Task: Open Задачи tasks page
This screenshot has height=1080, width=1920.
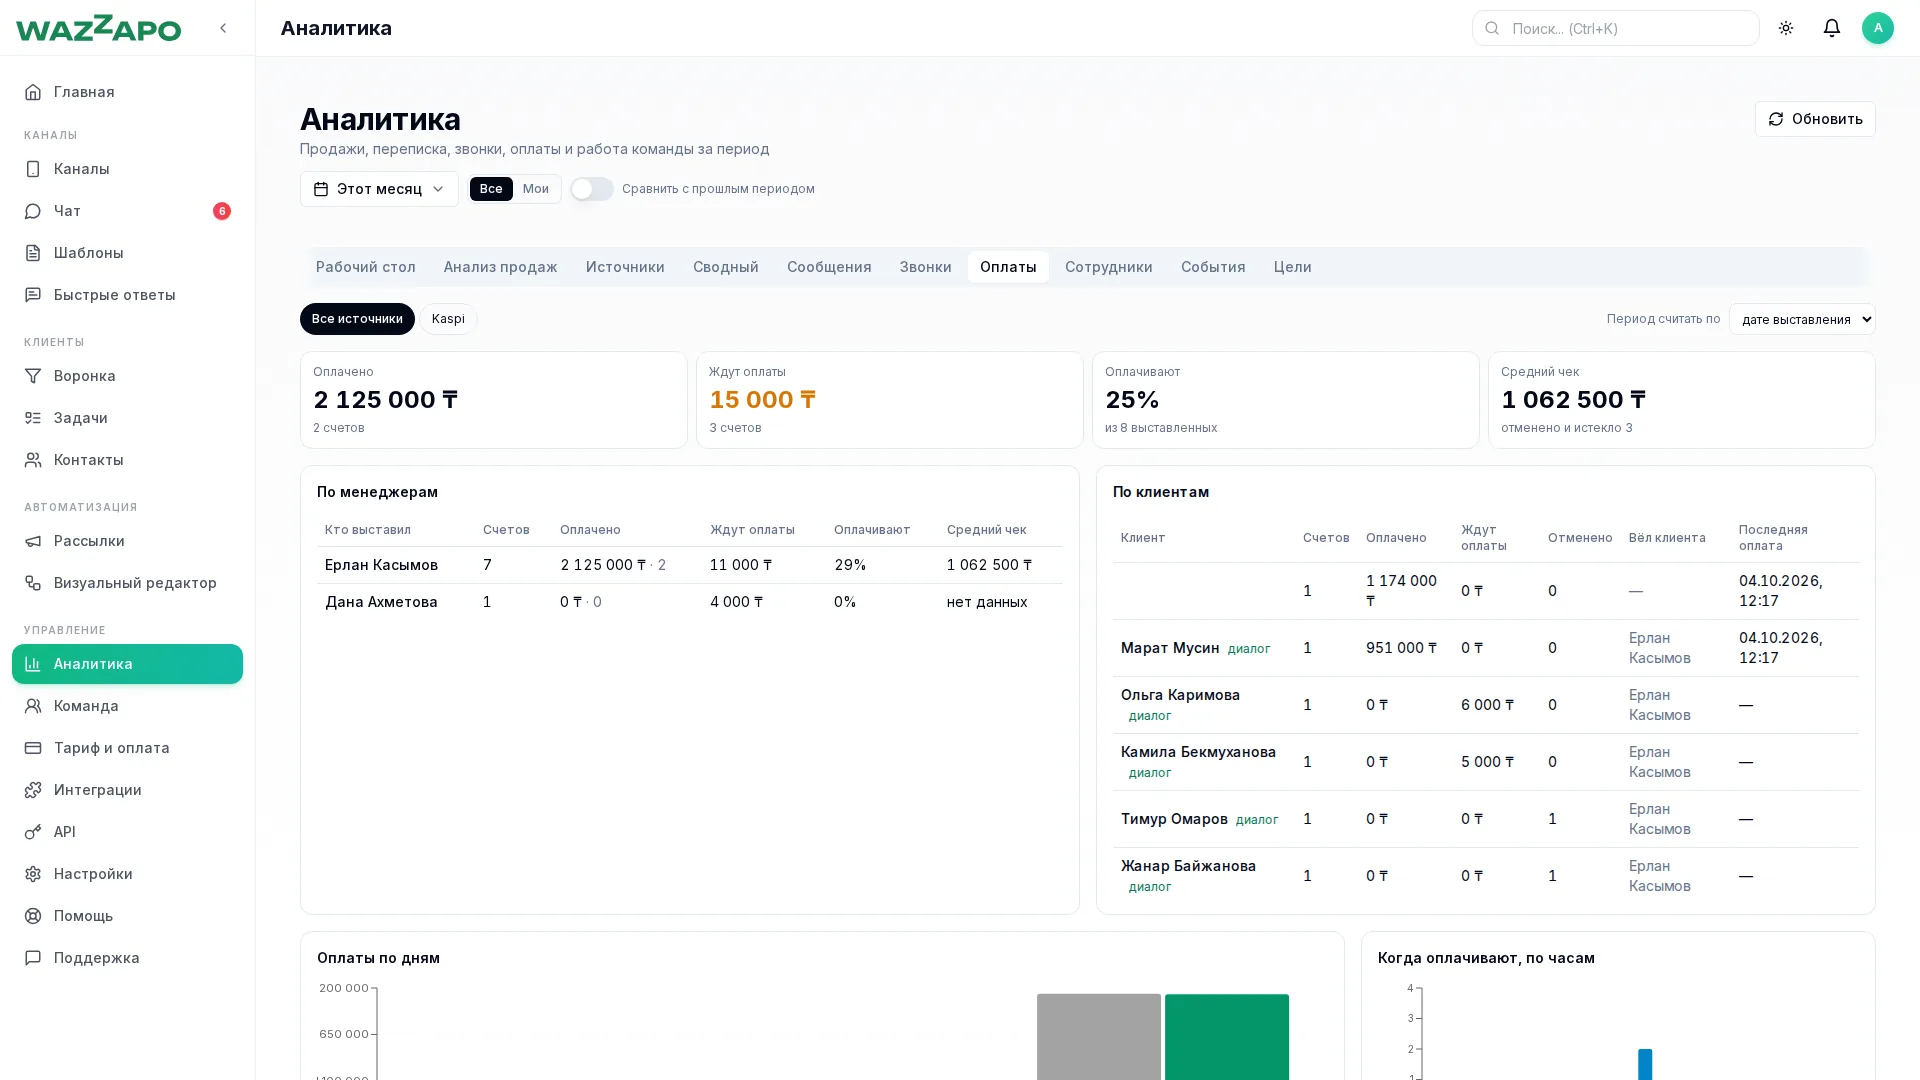Action: [x=127, y=418]
